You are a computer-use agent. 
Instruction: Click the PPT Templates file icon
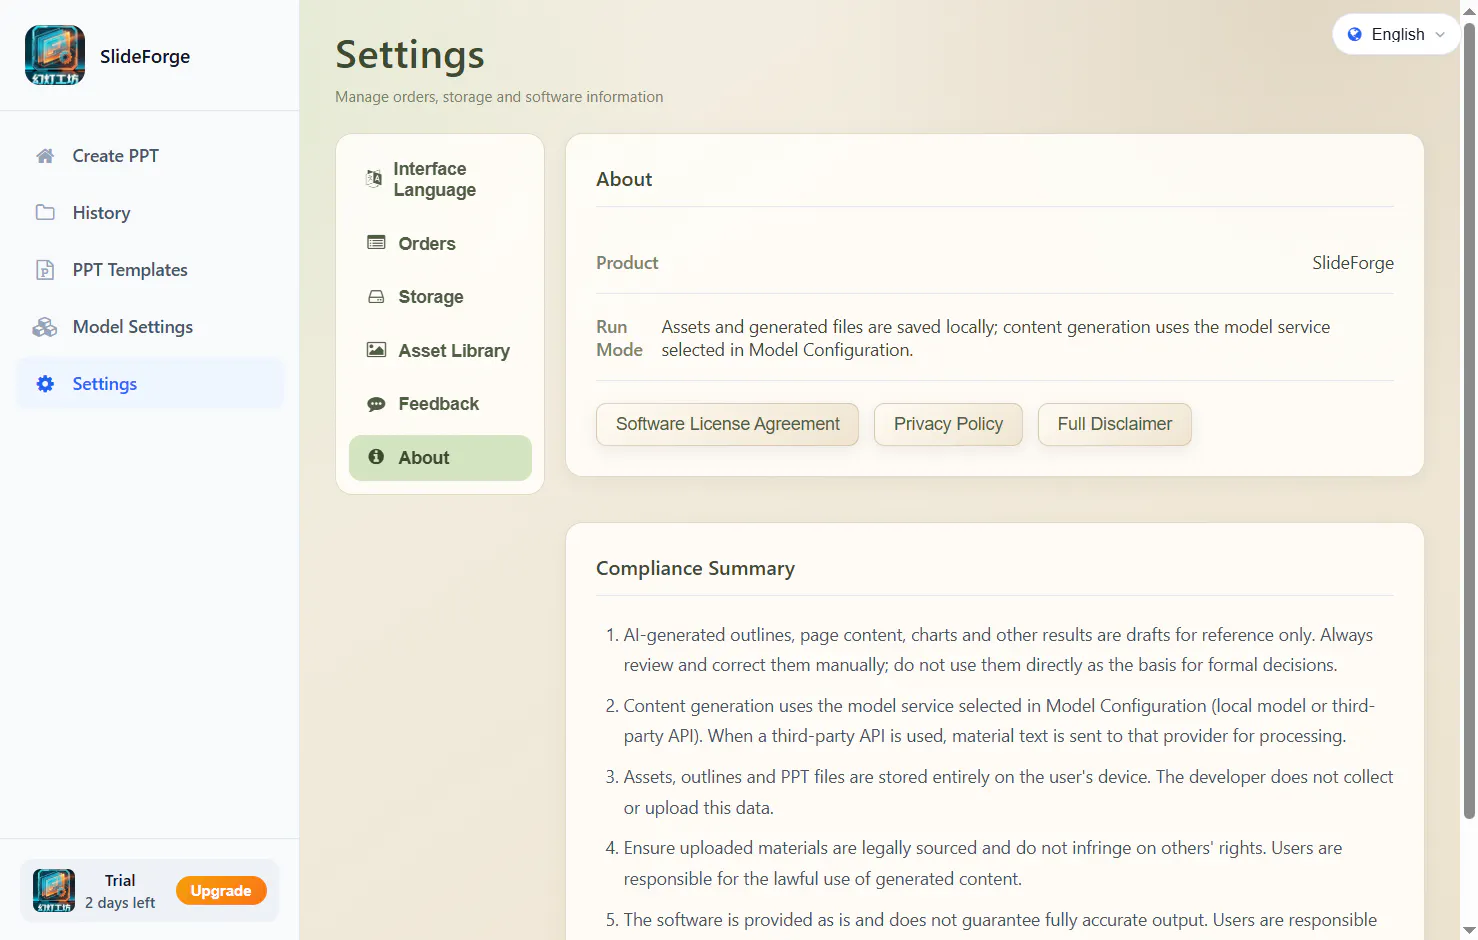point(45,270)
